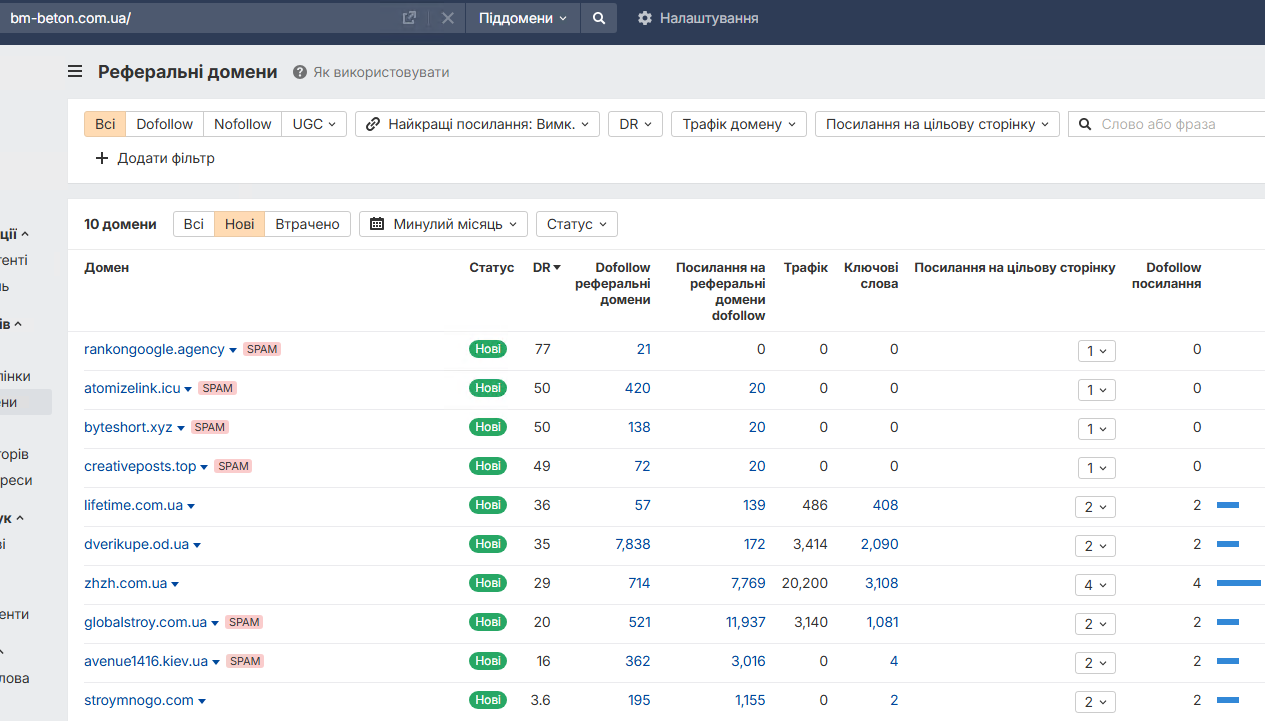The image size is (1265, 721).
Task: Click the search magnifier icon in the top bar
Action: 598,18
